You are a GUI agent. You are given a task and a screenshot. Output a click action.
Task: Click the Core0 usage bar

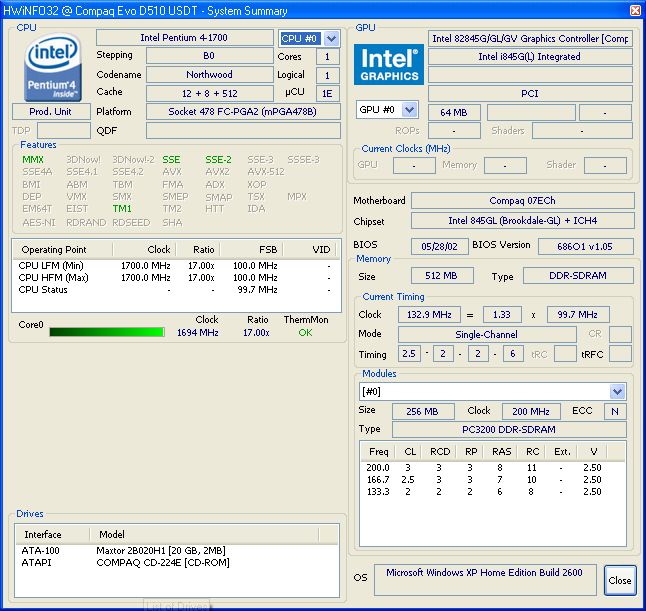(x=107, y=332)
